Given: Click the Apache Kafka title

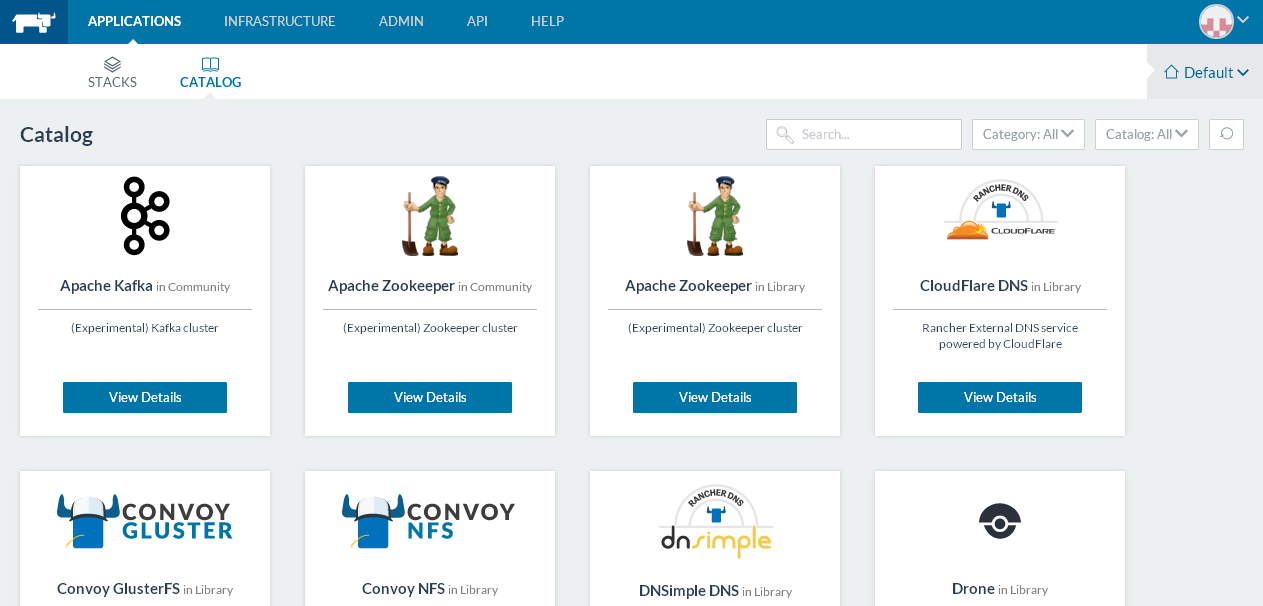Looking at the screenshot, I should coord(106,285).
